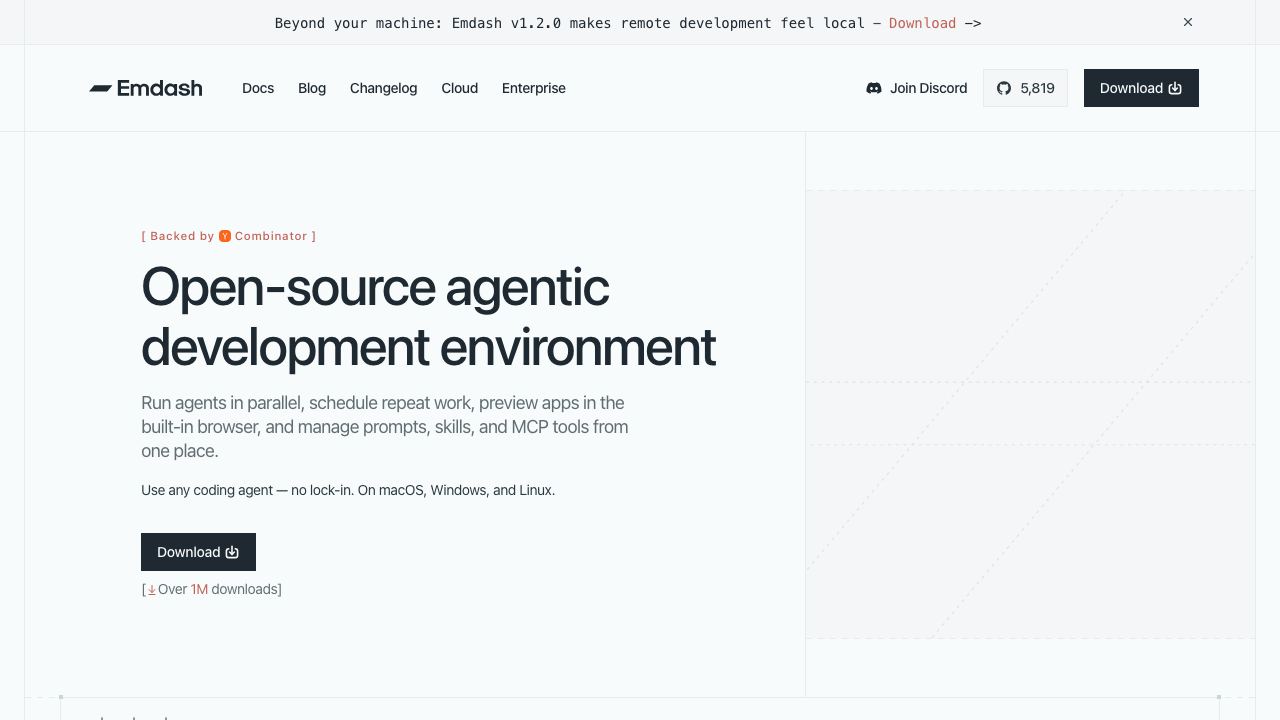The image size is (1280, 720).
Task: Click the GitHub icon beside 5,819
Action: coord(1004,88)
